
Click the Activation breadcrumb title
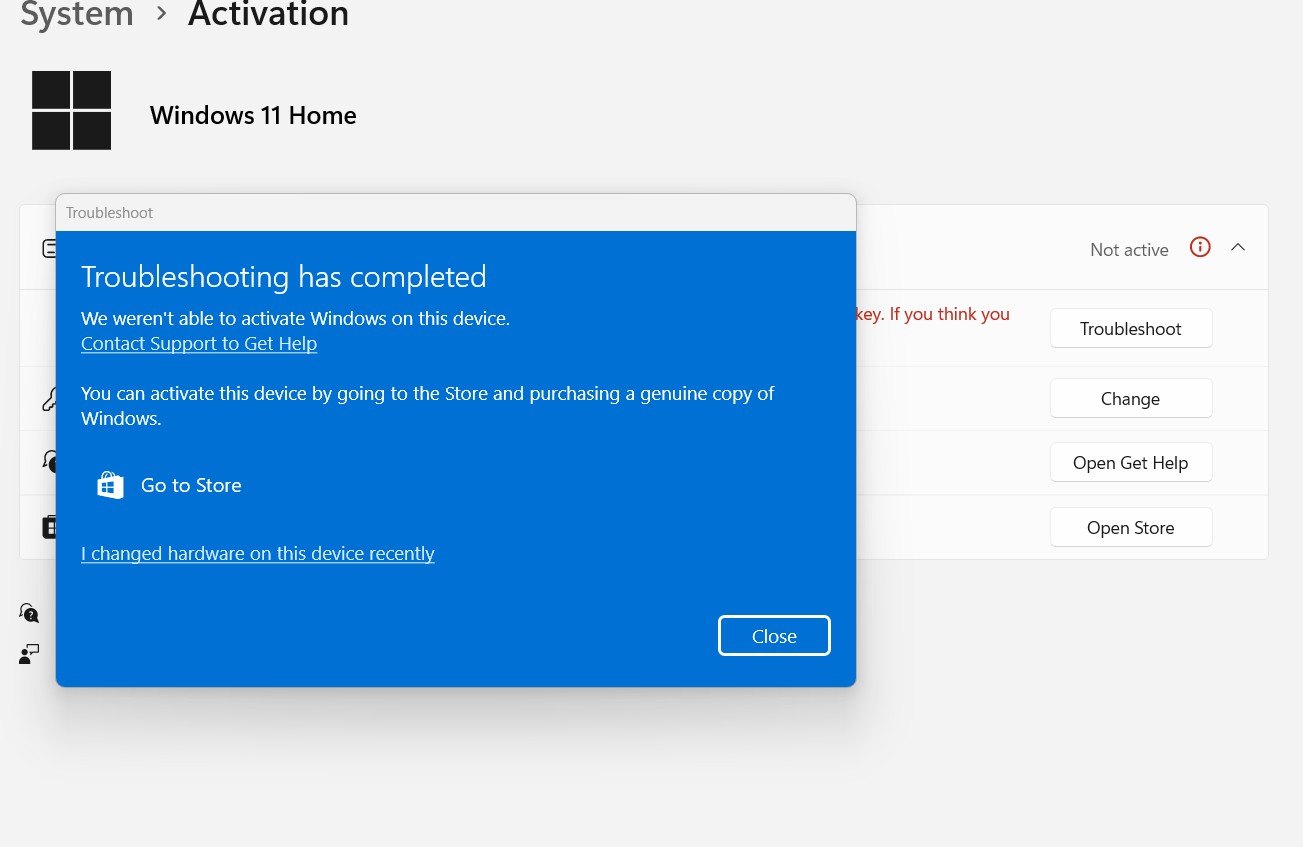pos(268,15)
